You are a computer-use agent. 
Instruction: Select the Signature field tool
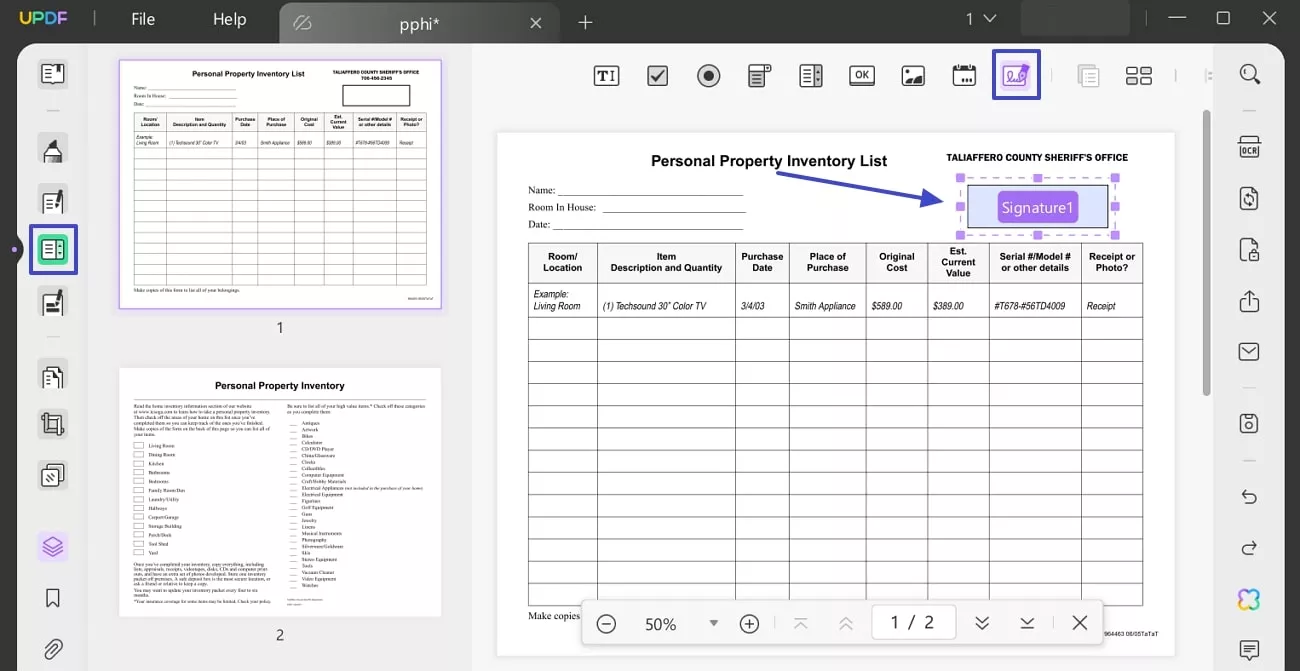(x=1016, y=74)
